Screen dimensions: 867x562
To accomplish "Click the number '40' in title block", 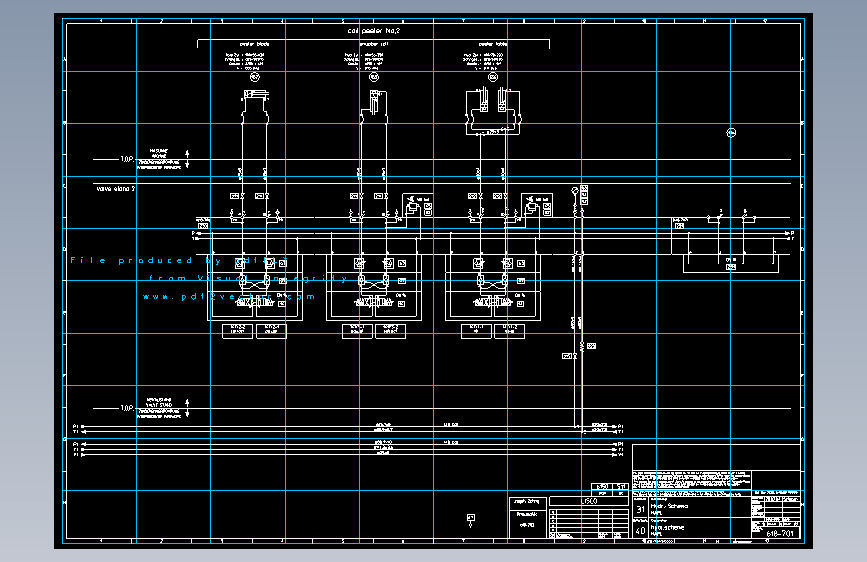I will [x=640, y=530].
